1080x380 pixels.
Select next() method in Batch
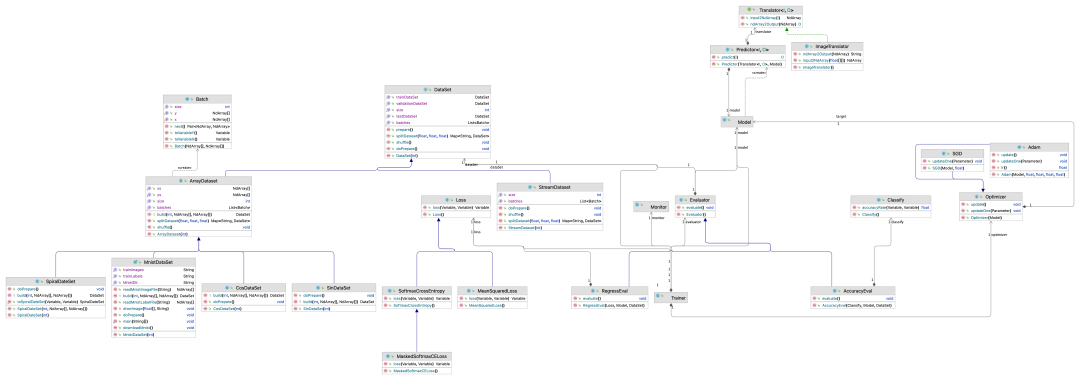197,127
